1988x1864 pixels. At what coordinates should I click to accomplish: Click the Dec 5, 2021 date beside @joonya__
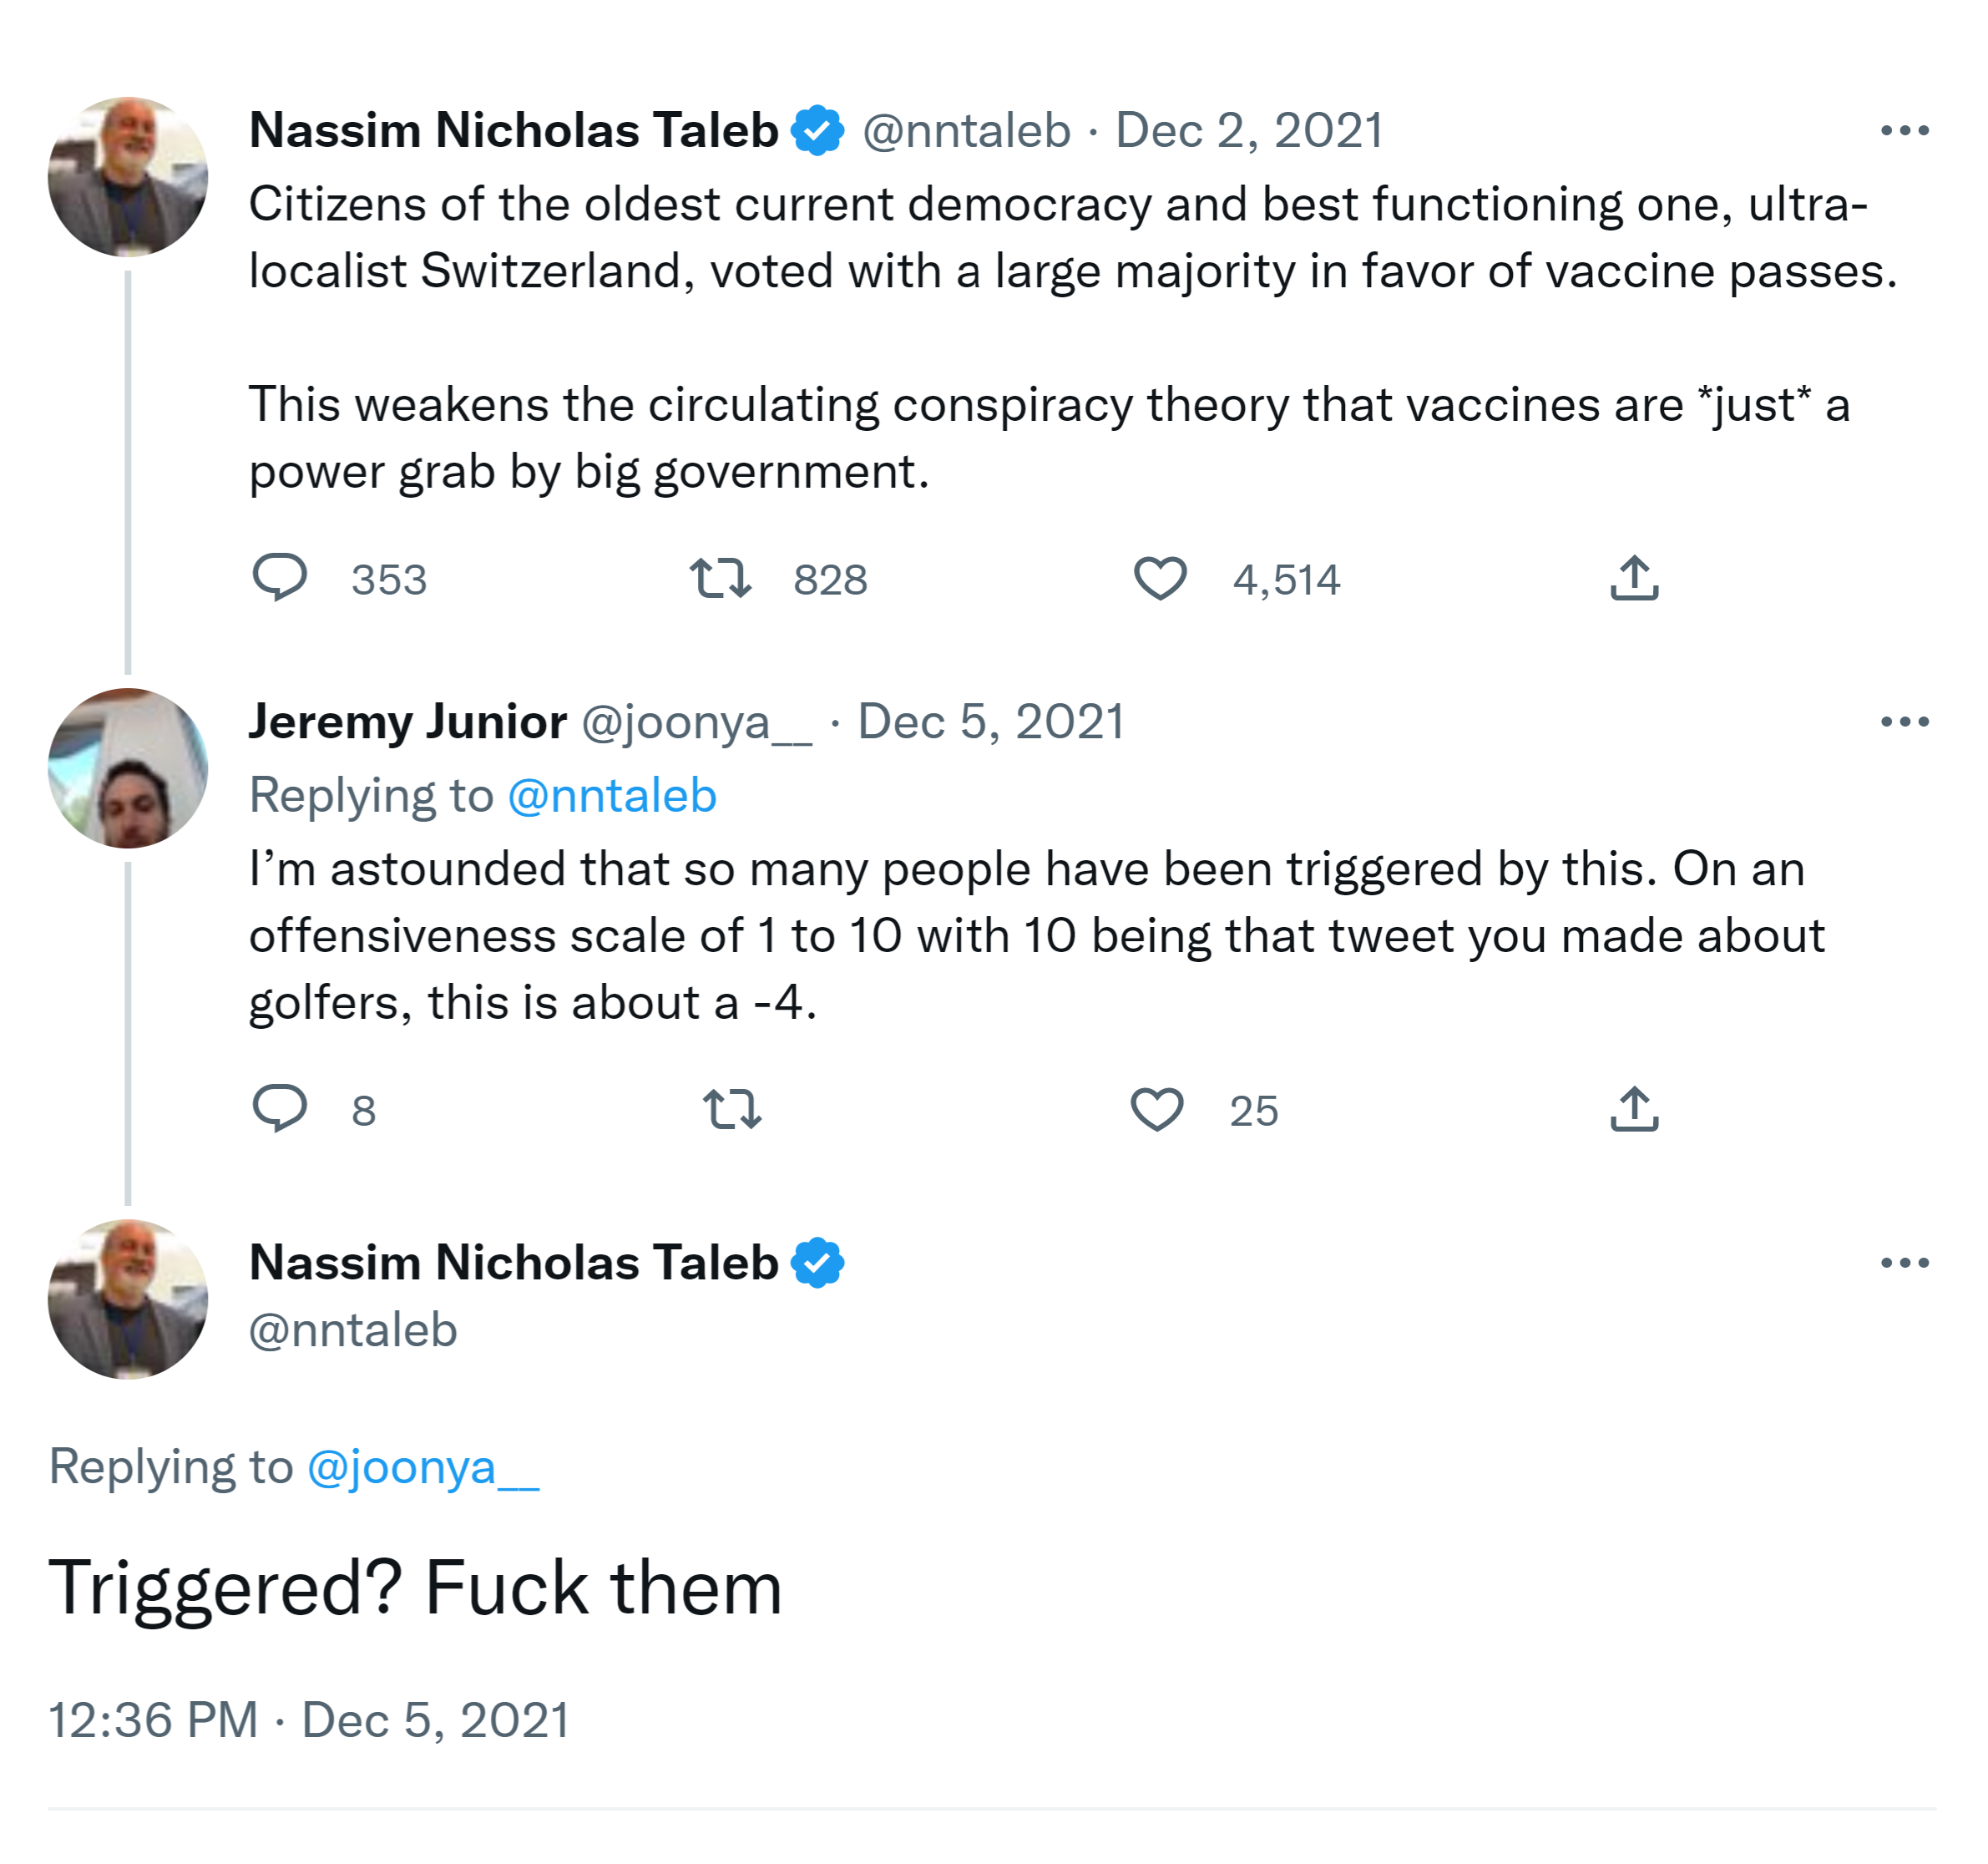(x=991, y=722)
